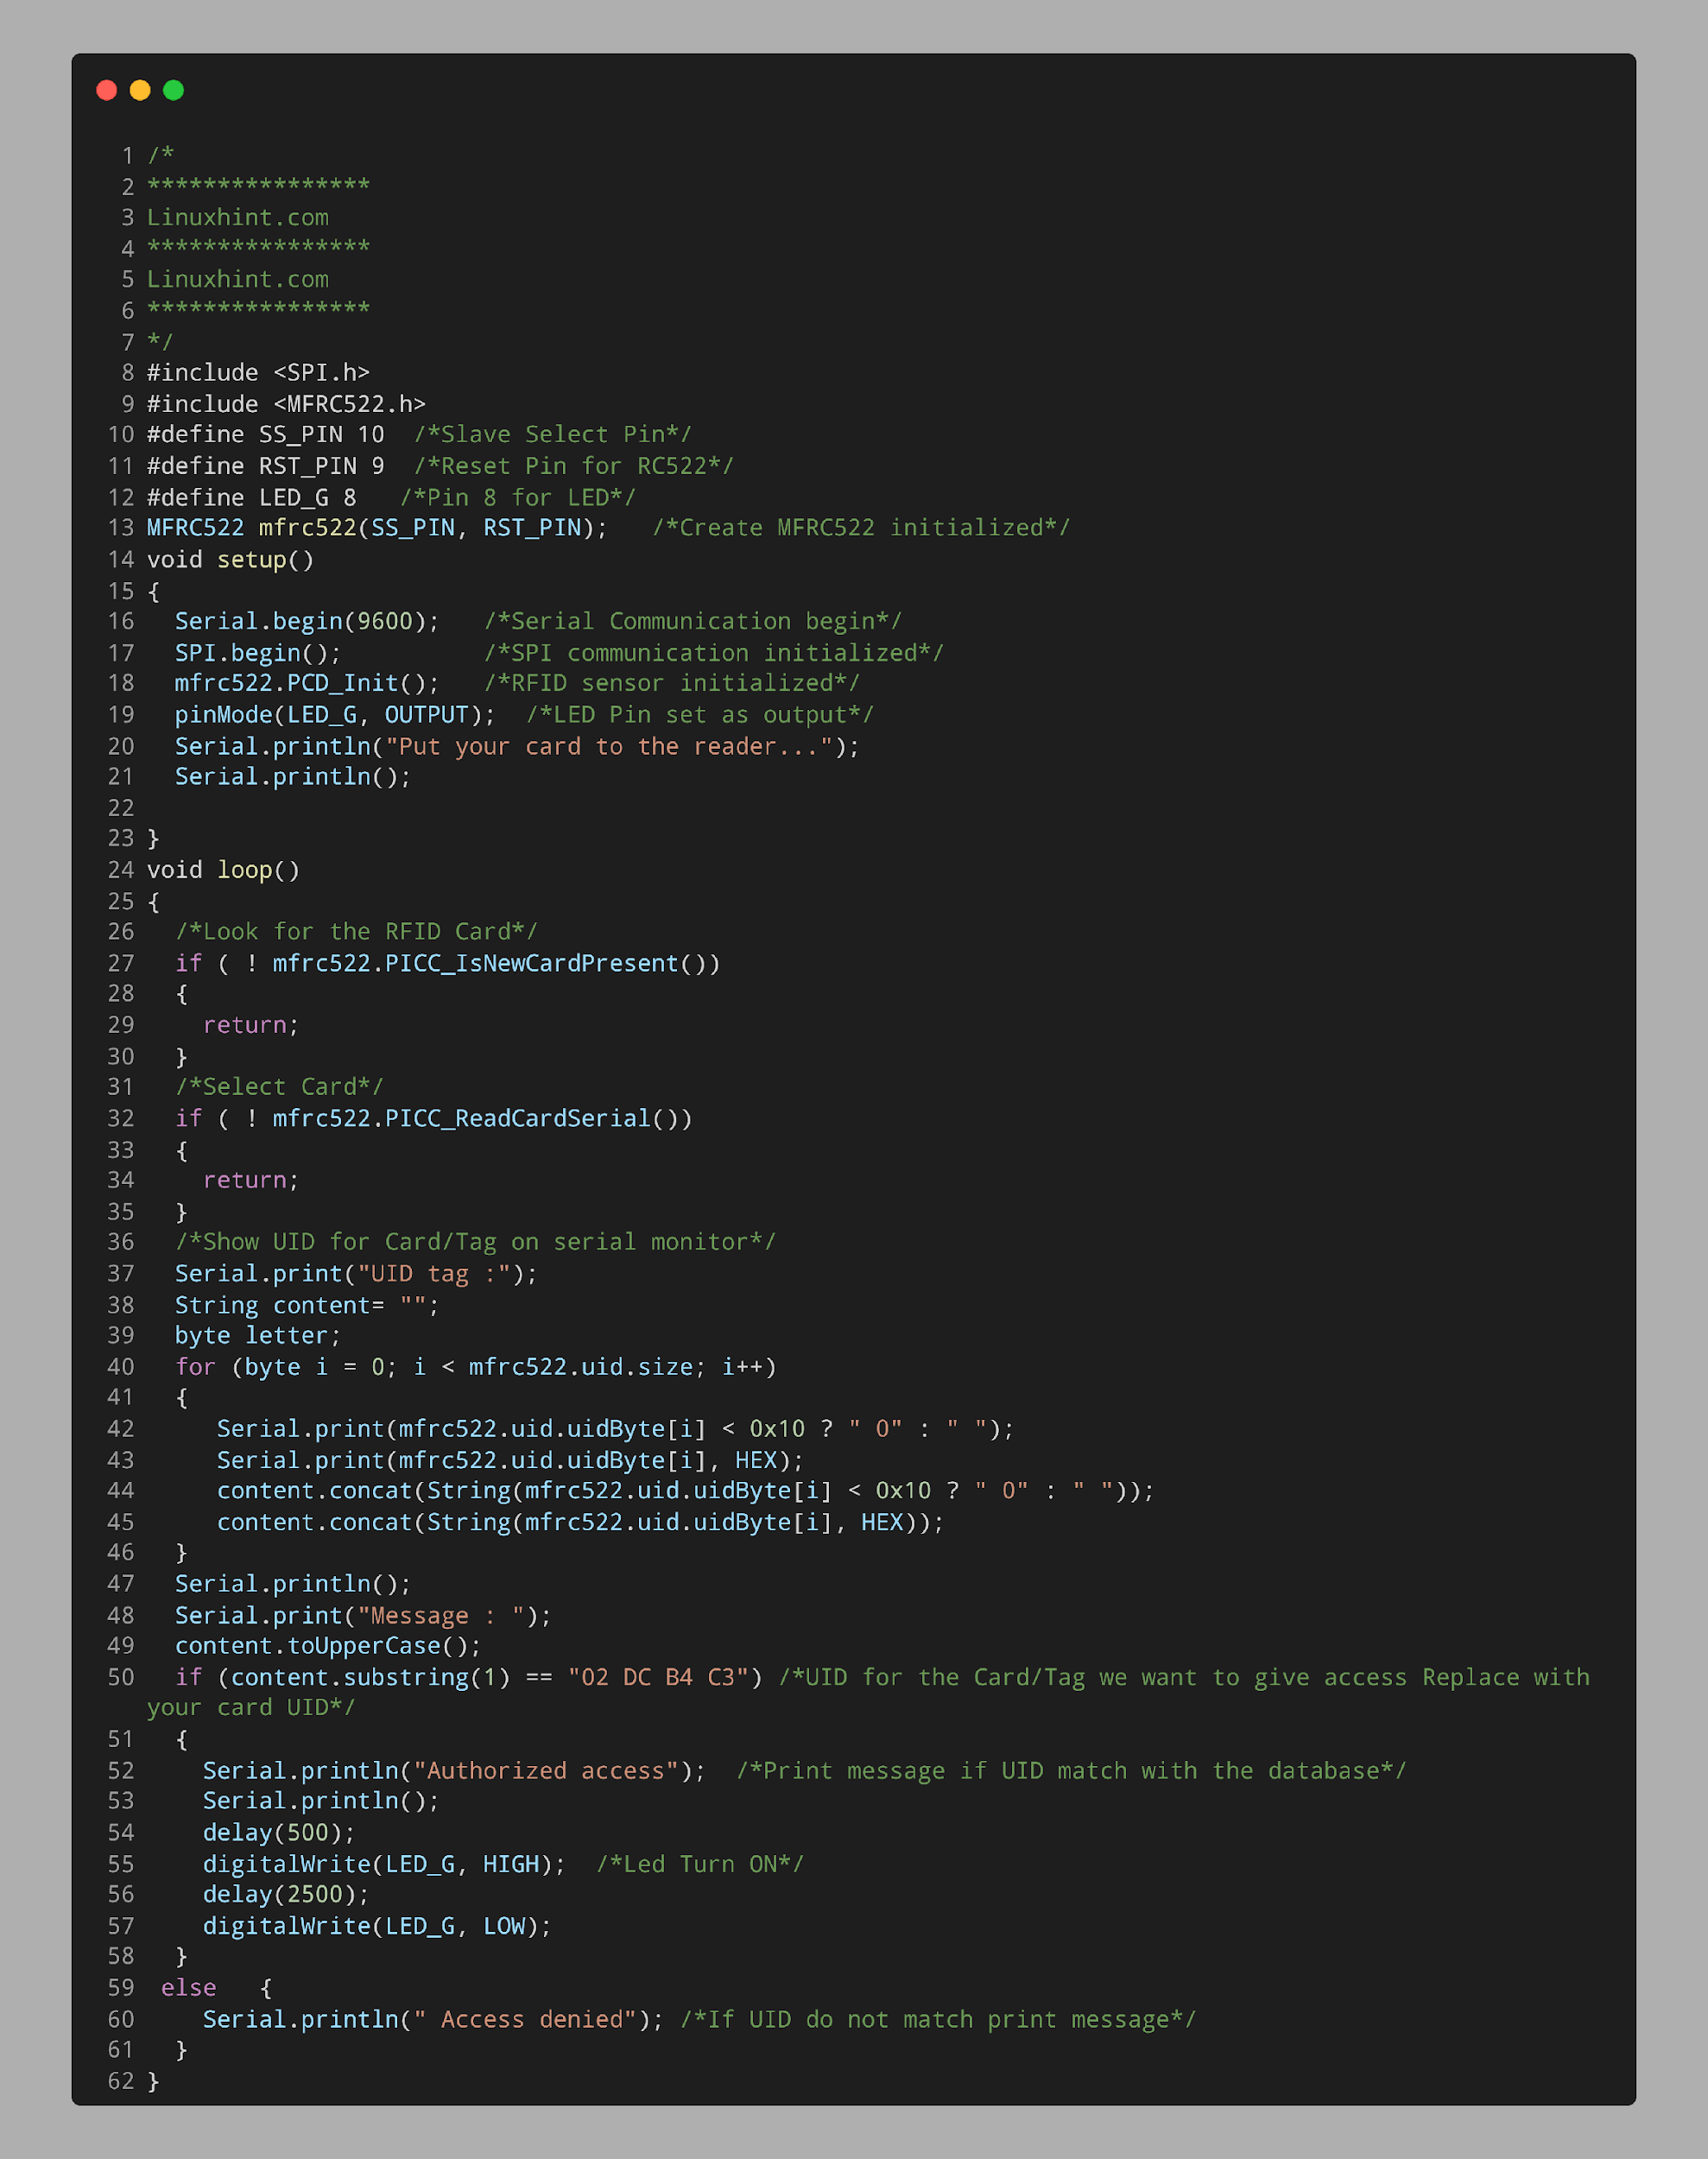Click the red close dot
This screenshot has width=1708, height=2159.
pyautogui.click(x=107, y=90)
